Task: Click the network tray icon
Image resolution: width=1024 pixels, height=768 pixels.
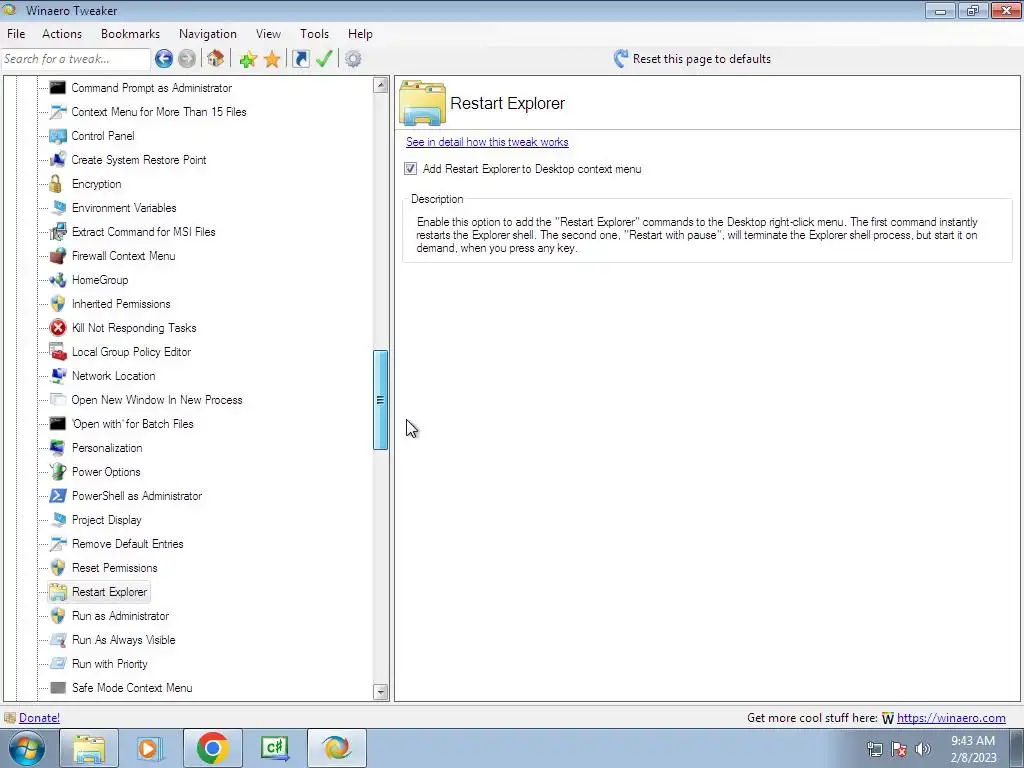Action: [x=874, y=749]
